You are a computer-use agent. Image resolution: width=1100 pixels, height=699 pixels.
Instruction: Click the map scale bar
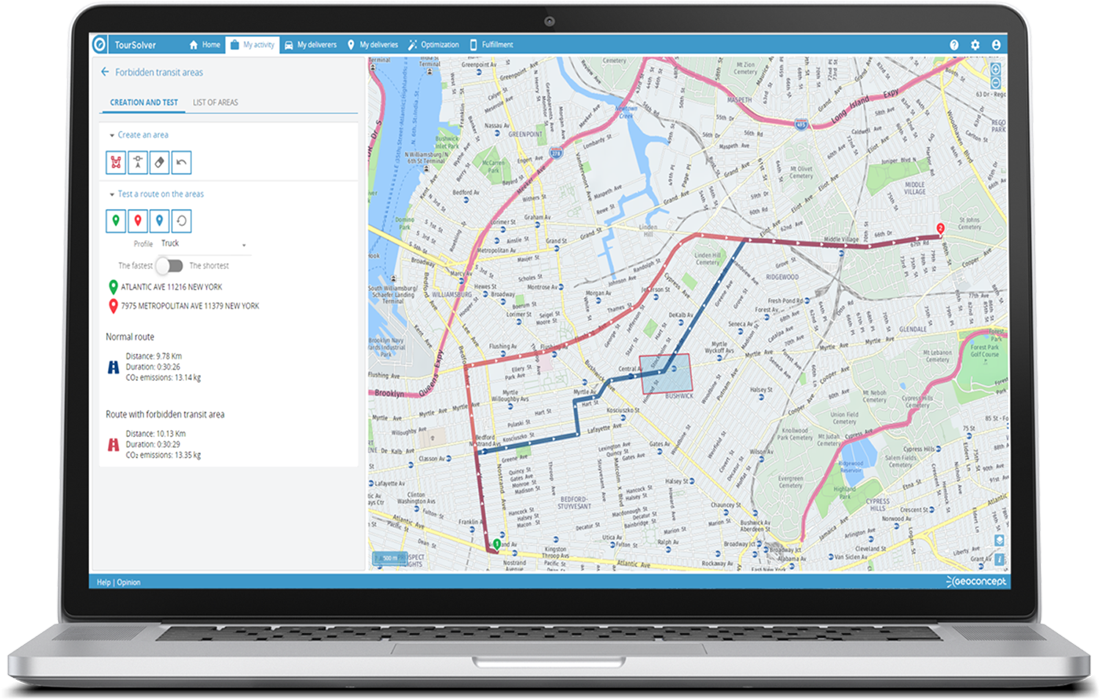click(389, 559)
